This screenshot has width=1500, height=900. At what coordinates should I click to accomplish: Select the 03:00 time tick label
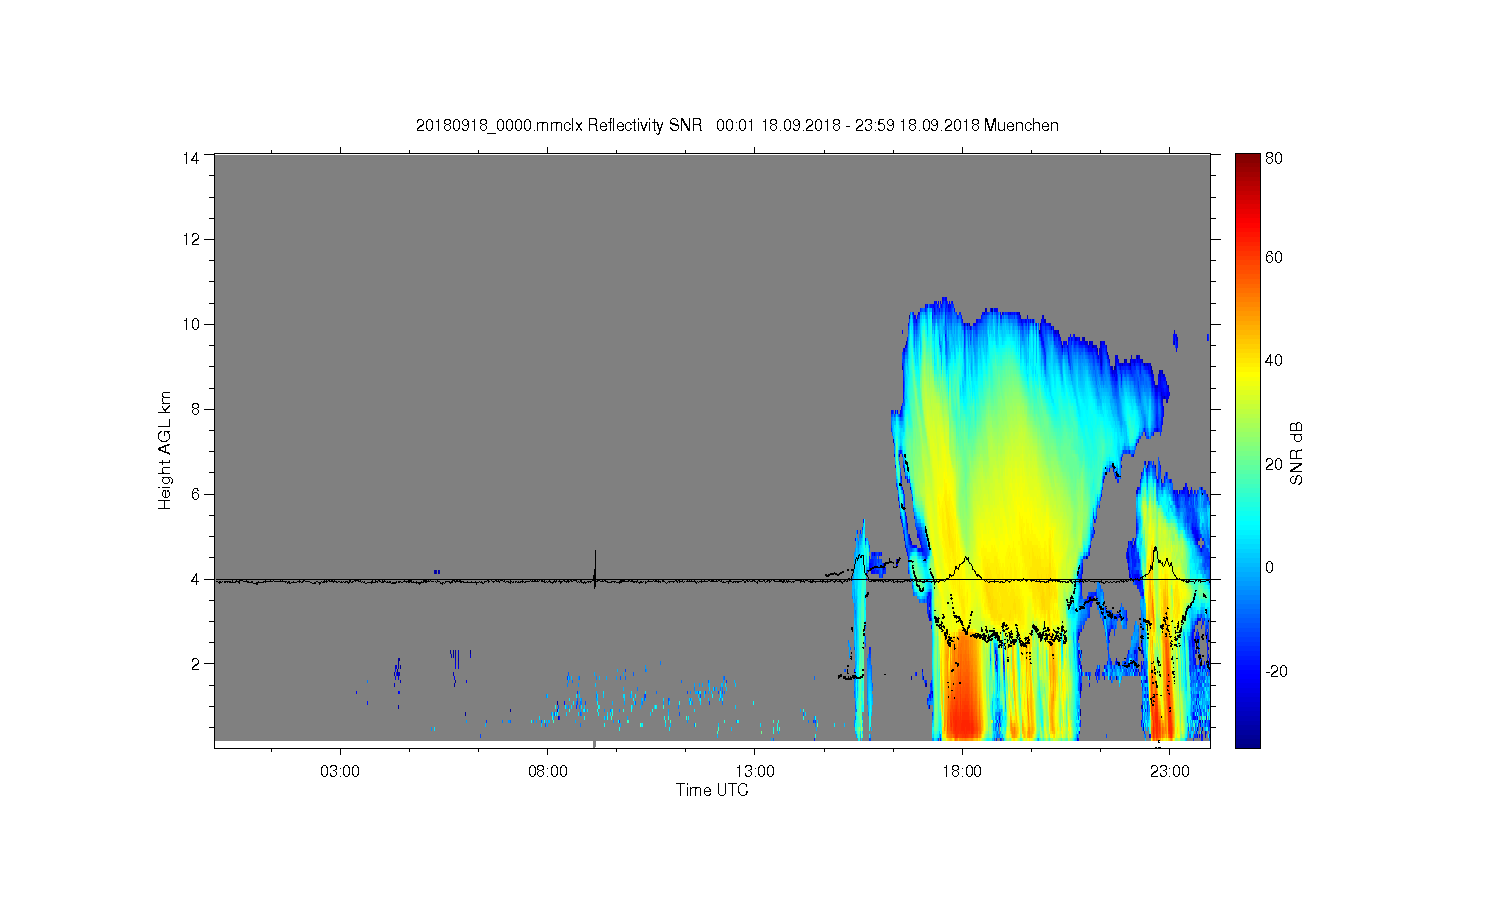pos(341,772)
